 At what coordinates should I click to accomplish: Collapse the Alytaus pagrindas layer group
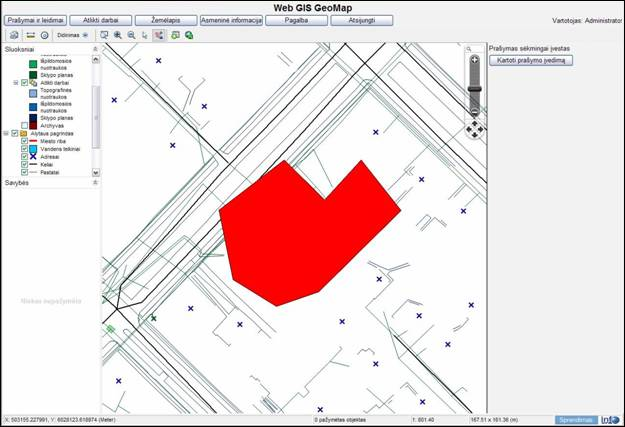pyautogui.click(x=6, y=133)
